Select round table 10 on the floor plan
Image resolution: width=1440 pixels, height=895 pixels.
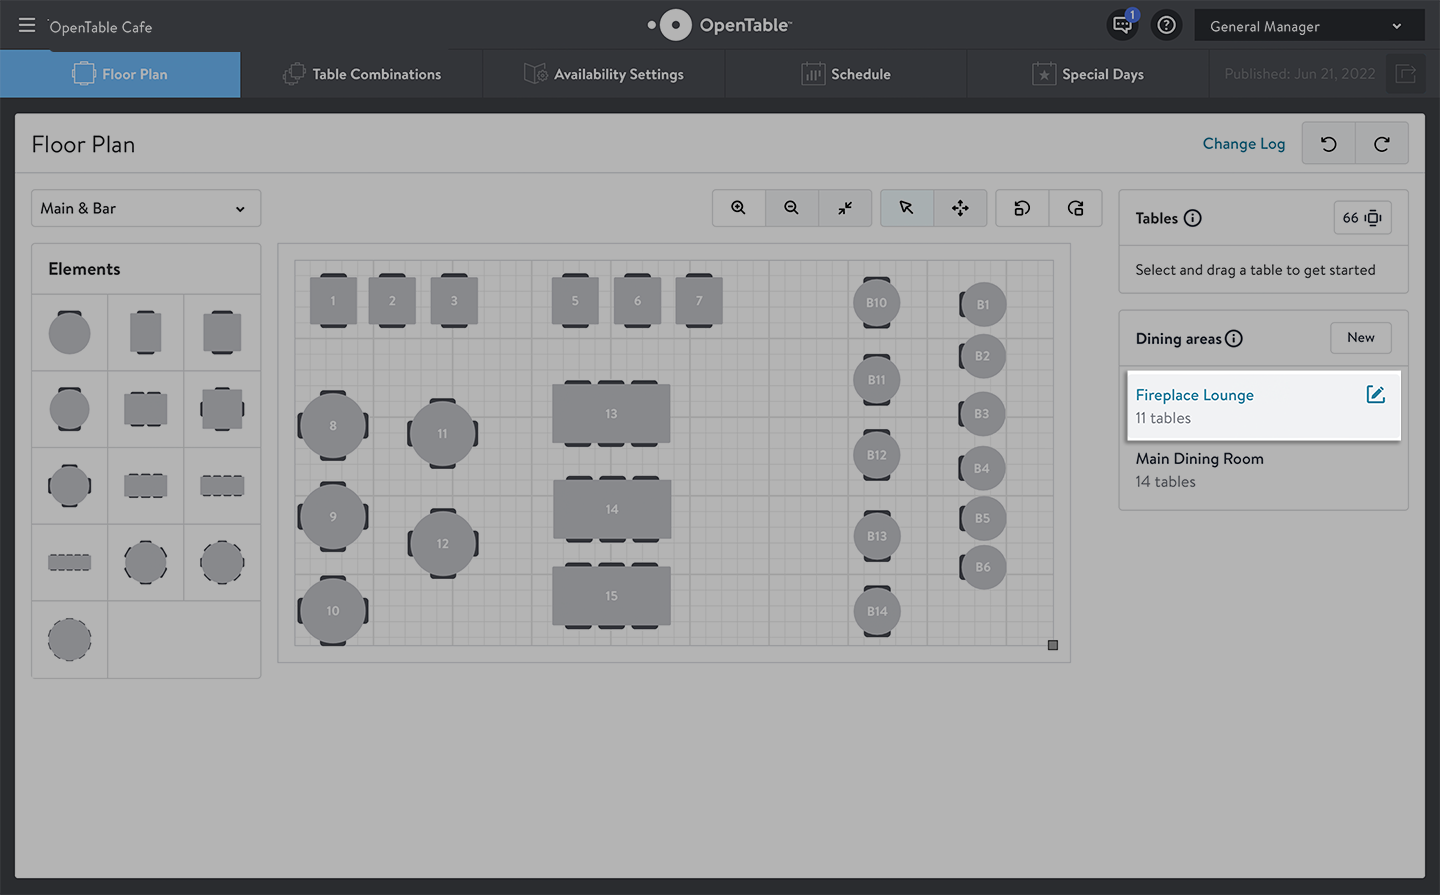click(333, 610)
